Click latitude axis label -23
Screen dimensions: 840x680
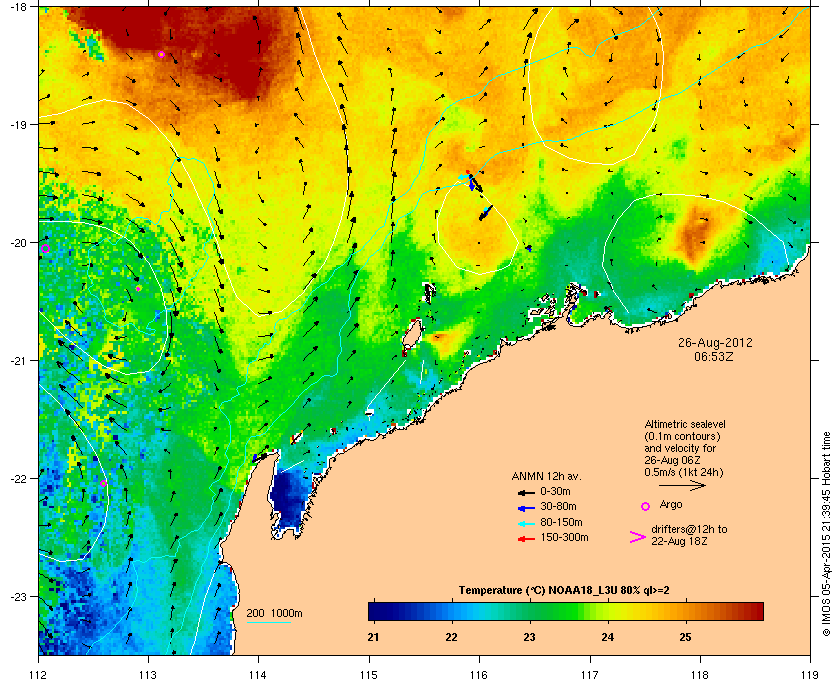[18, 596]
